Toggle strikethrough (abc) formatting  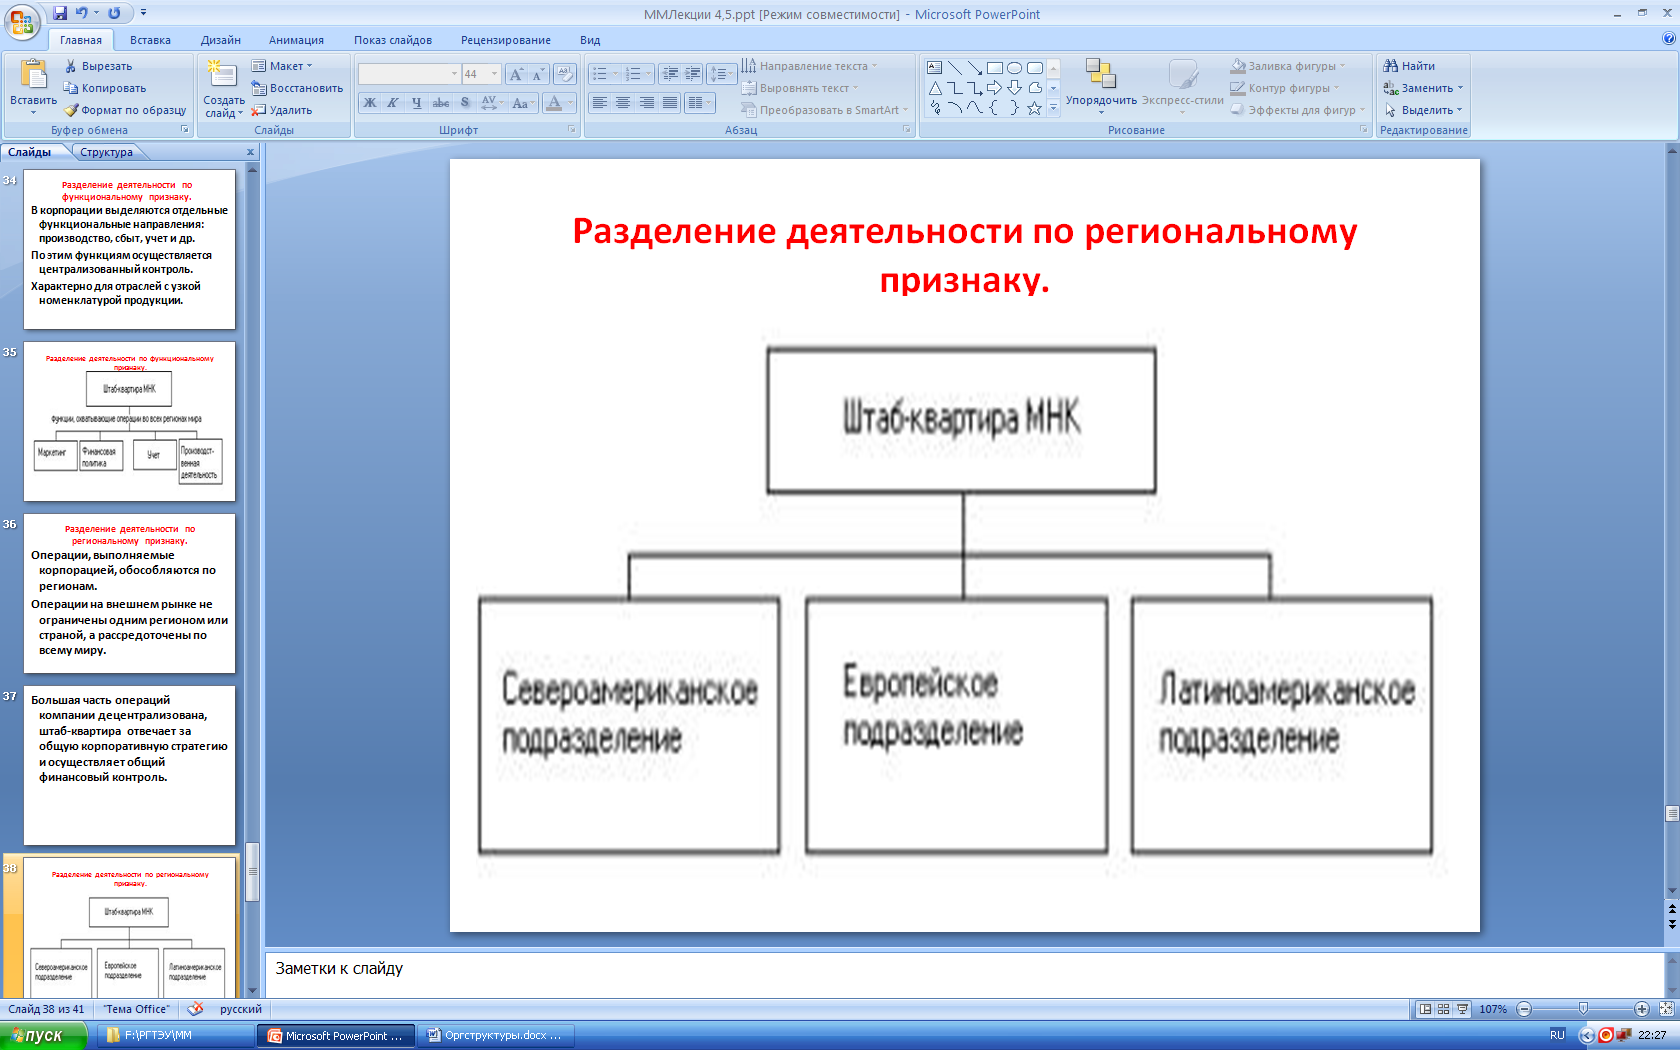440,103
